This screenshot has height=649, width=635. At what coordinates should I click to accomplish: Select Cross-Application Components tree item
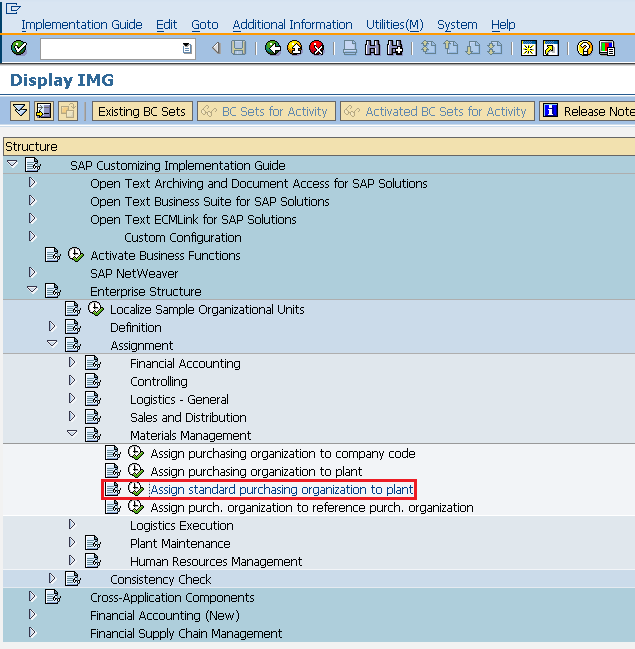coord(172,598)
